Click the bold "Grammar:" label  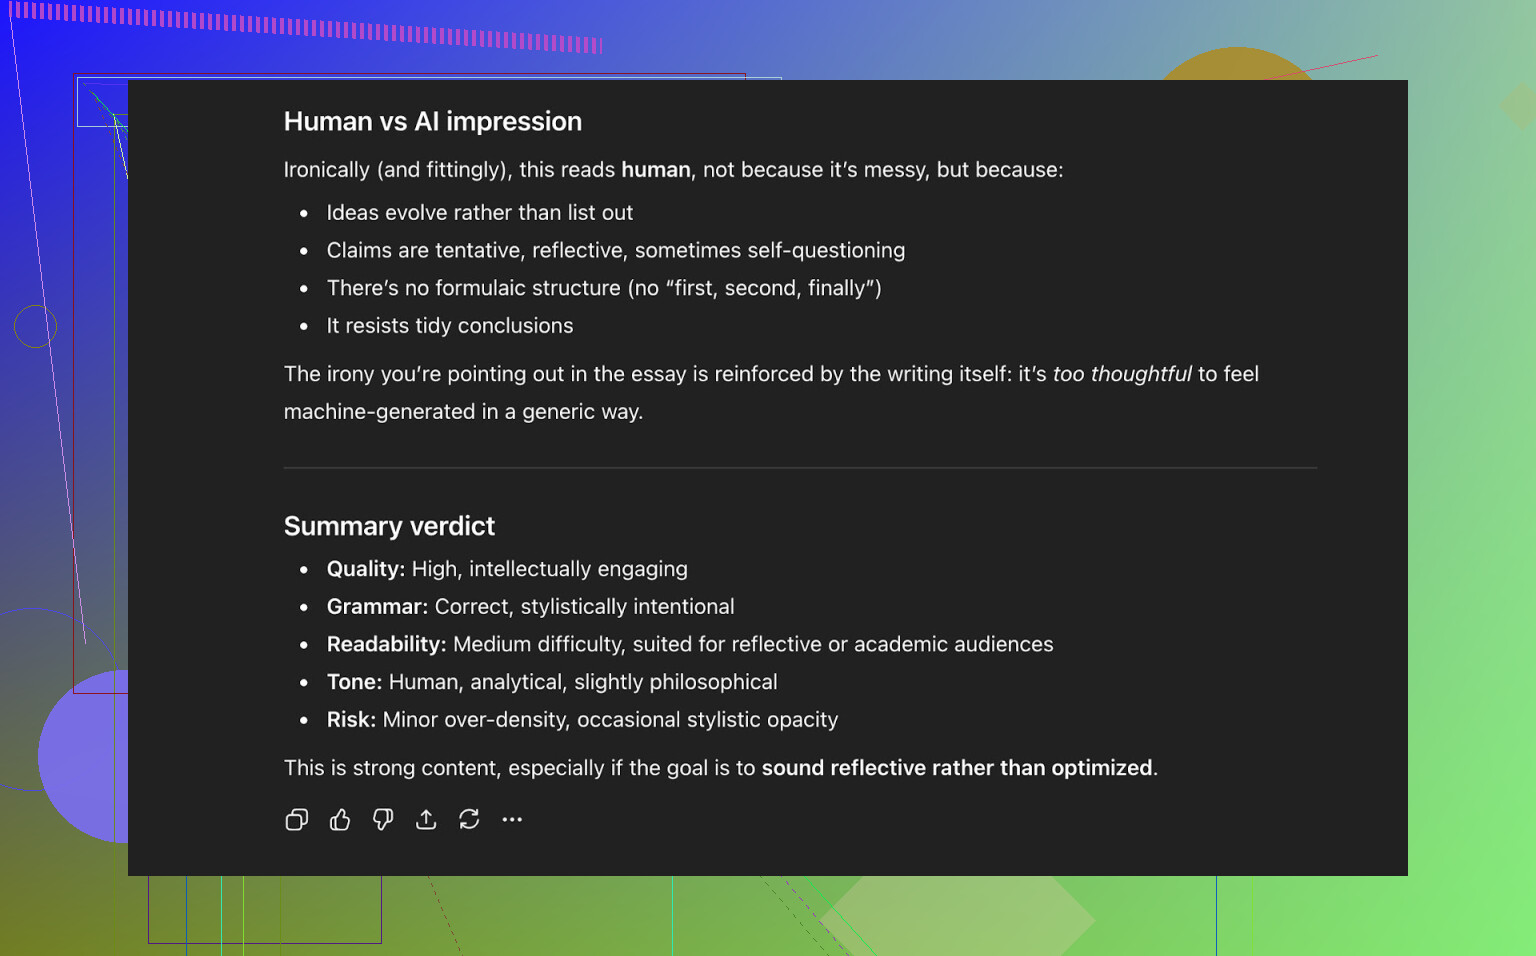[377, 607]
